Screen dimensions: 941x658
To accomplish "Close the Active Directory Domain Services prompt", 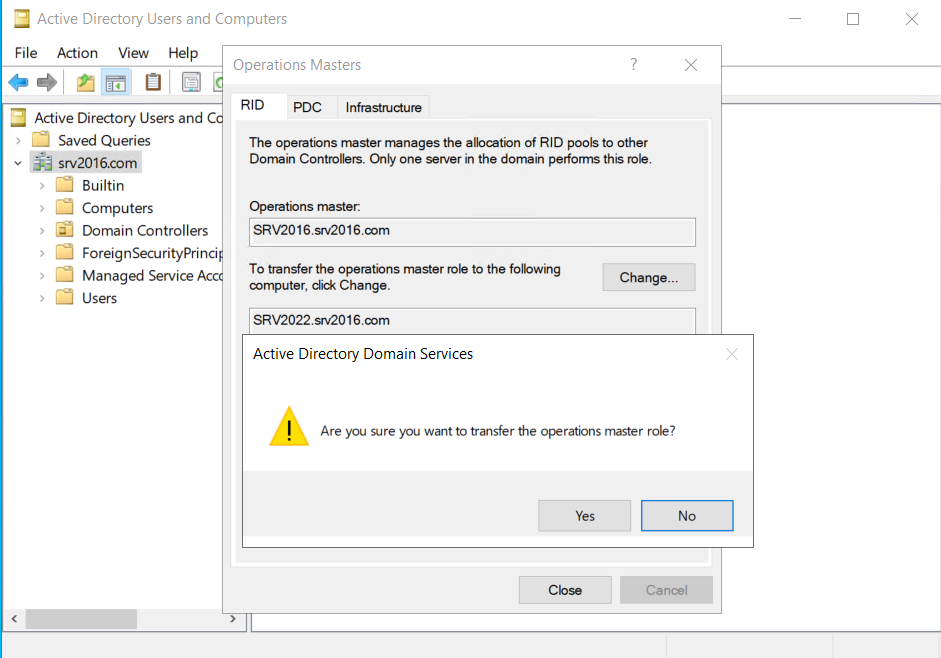I will click(732, 354).
